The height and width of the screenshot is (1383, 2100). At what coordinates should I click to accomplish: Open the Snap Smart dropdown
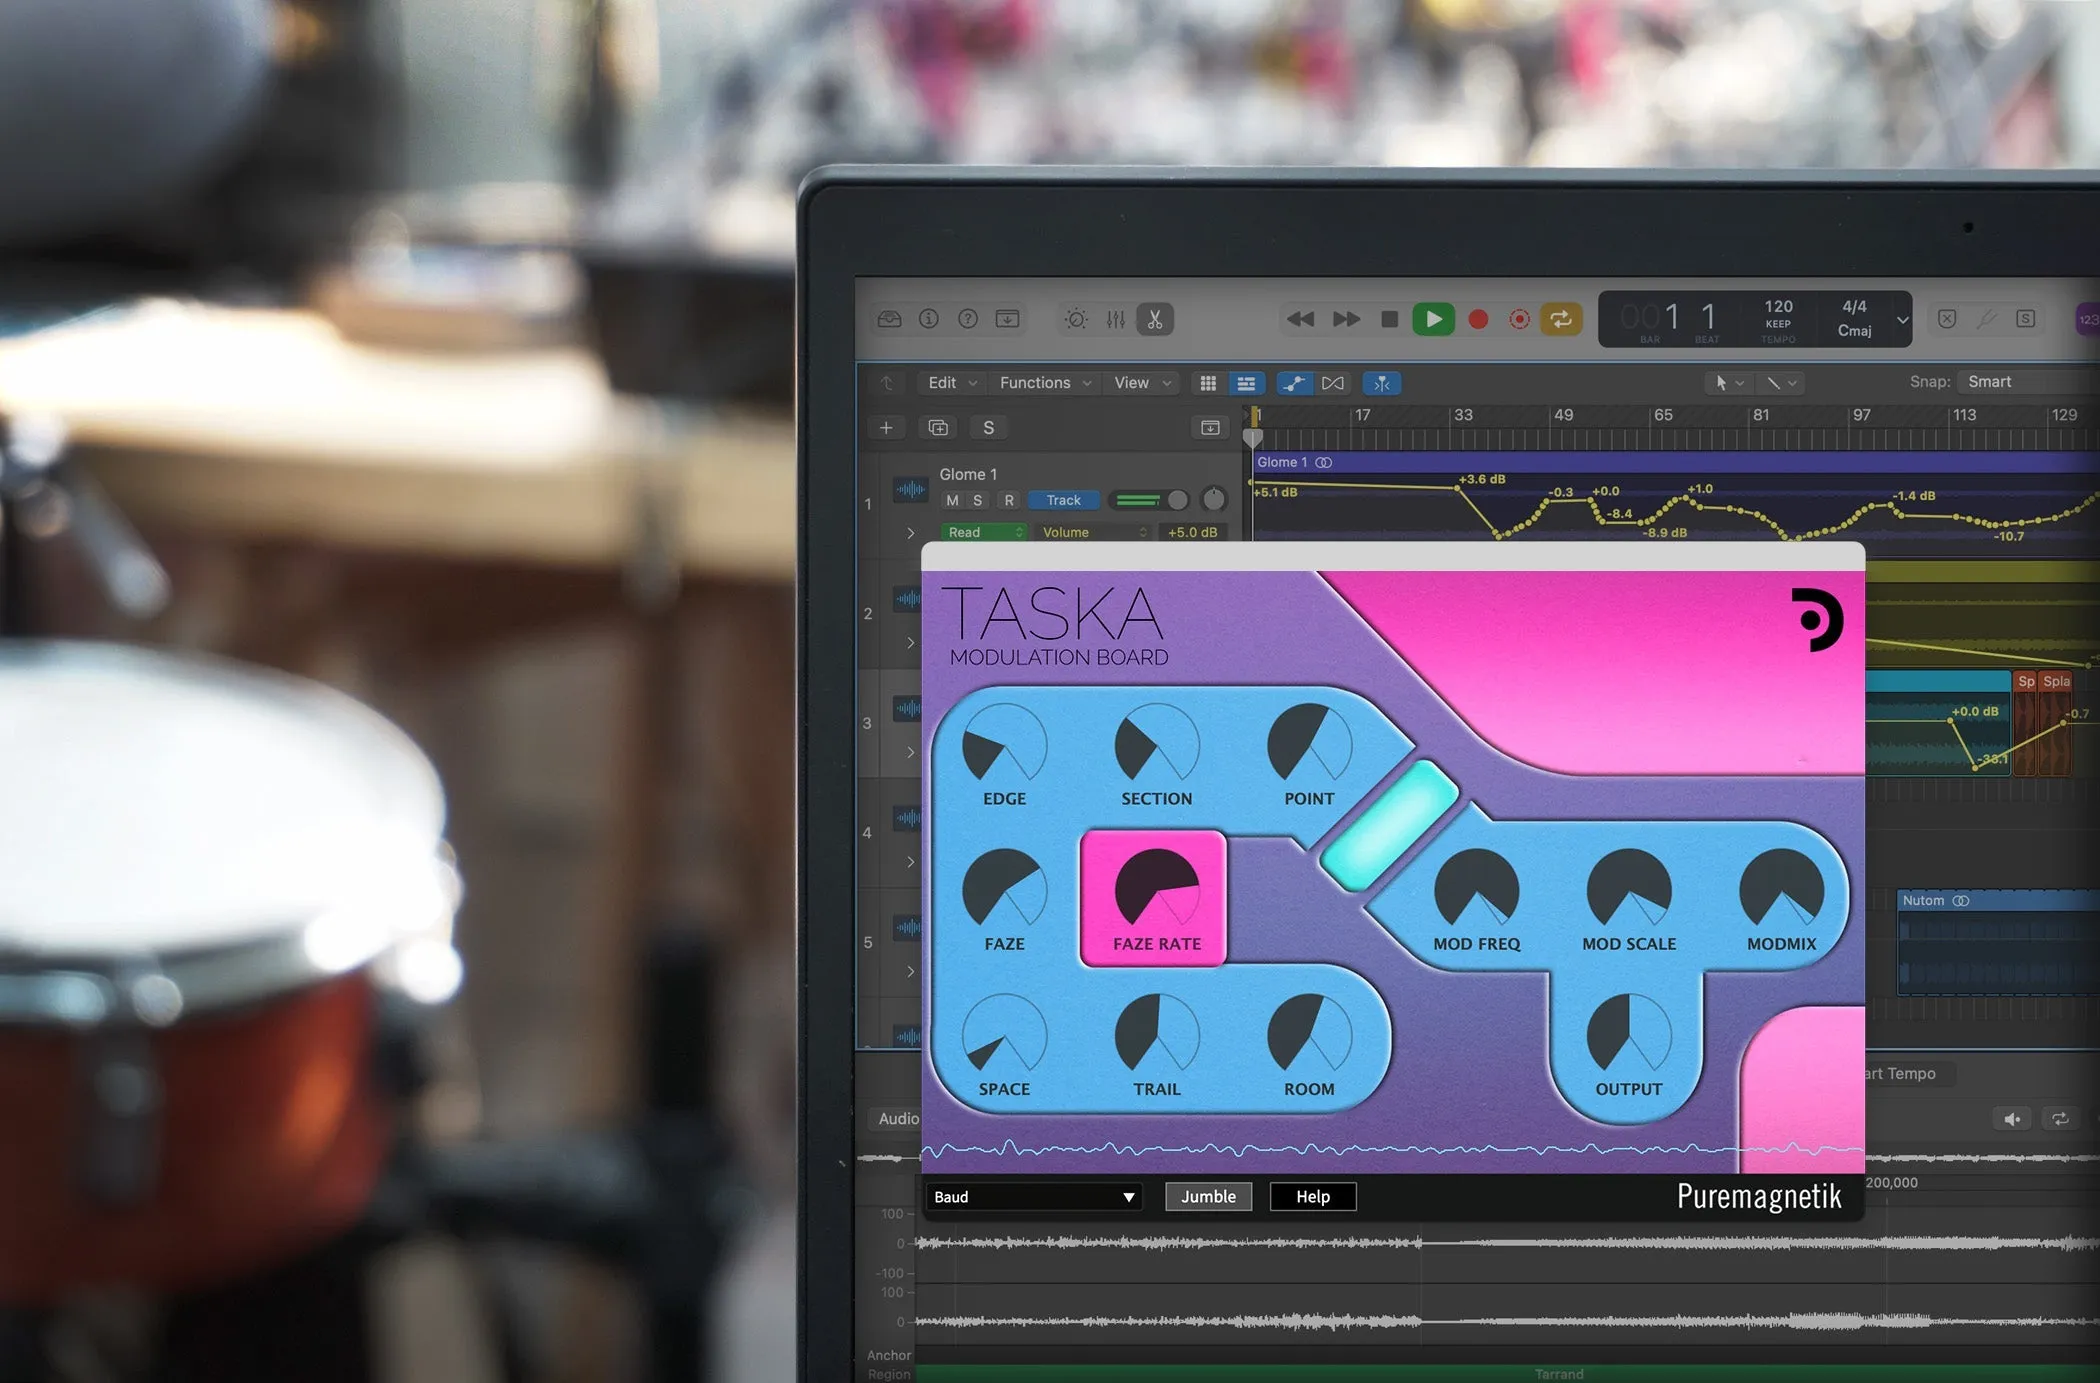(2028, 382)
